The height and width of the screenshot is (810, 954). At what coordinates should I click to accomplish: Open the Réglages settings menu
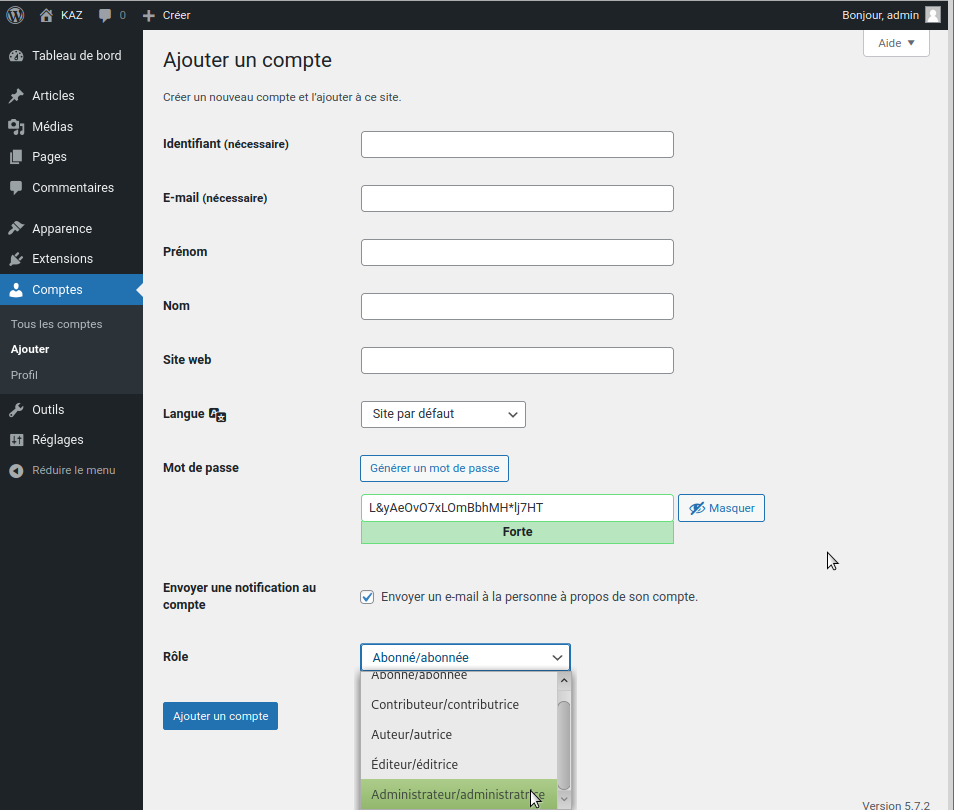[57, 440]
